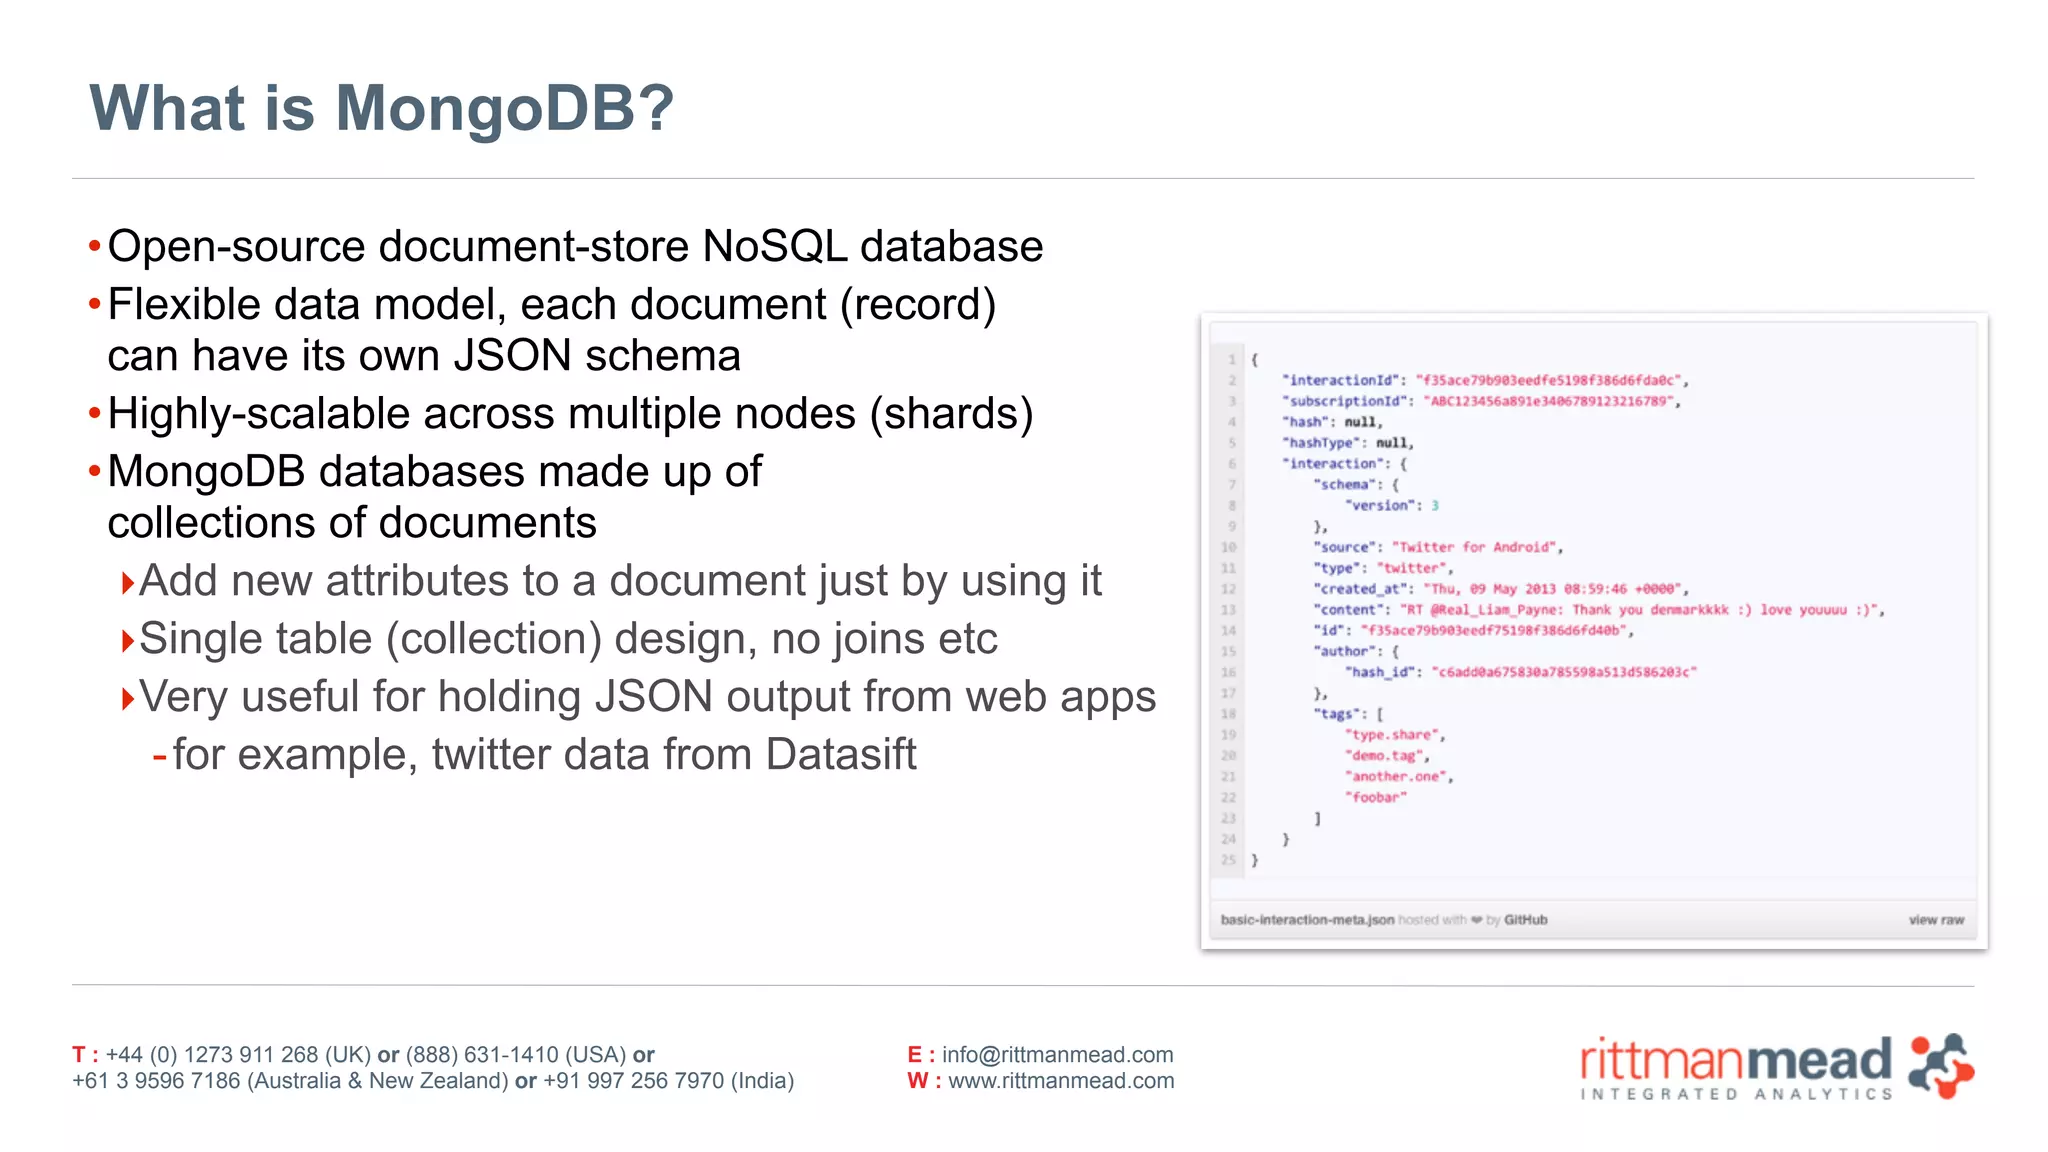Click 'MongoDB databases made up of' line
The height and width of the screenshot is (1152, 2048).
pos(435,471)
